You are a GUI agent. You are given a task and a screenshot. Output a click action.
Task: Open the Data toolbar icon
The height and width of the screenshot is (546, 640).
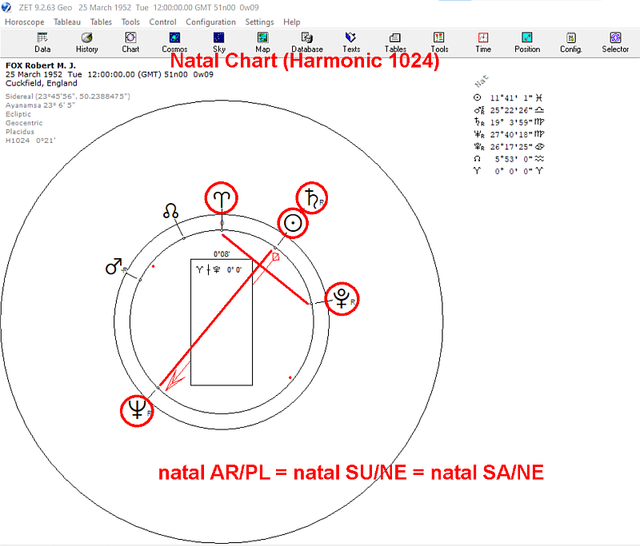tap(42, 42)
